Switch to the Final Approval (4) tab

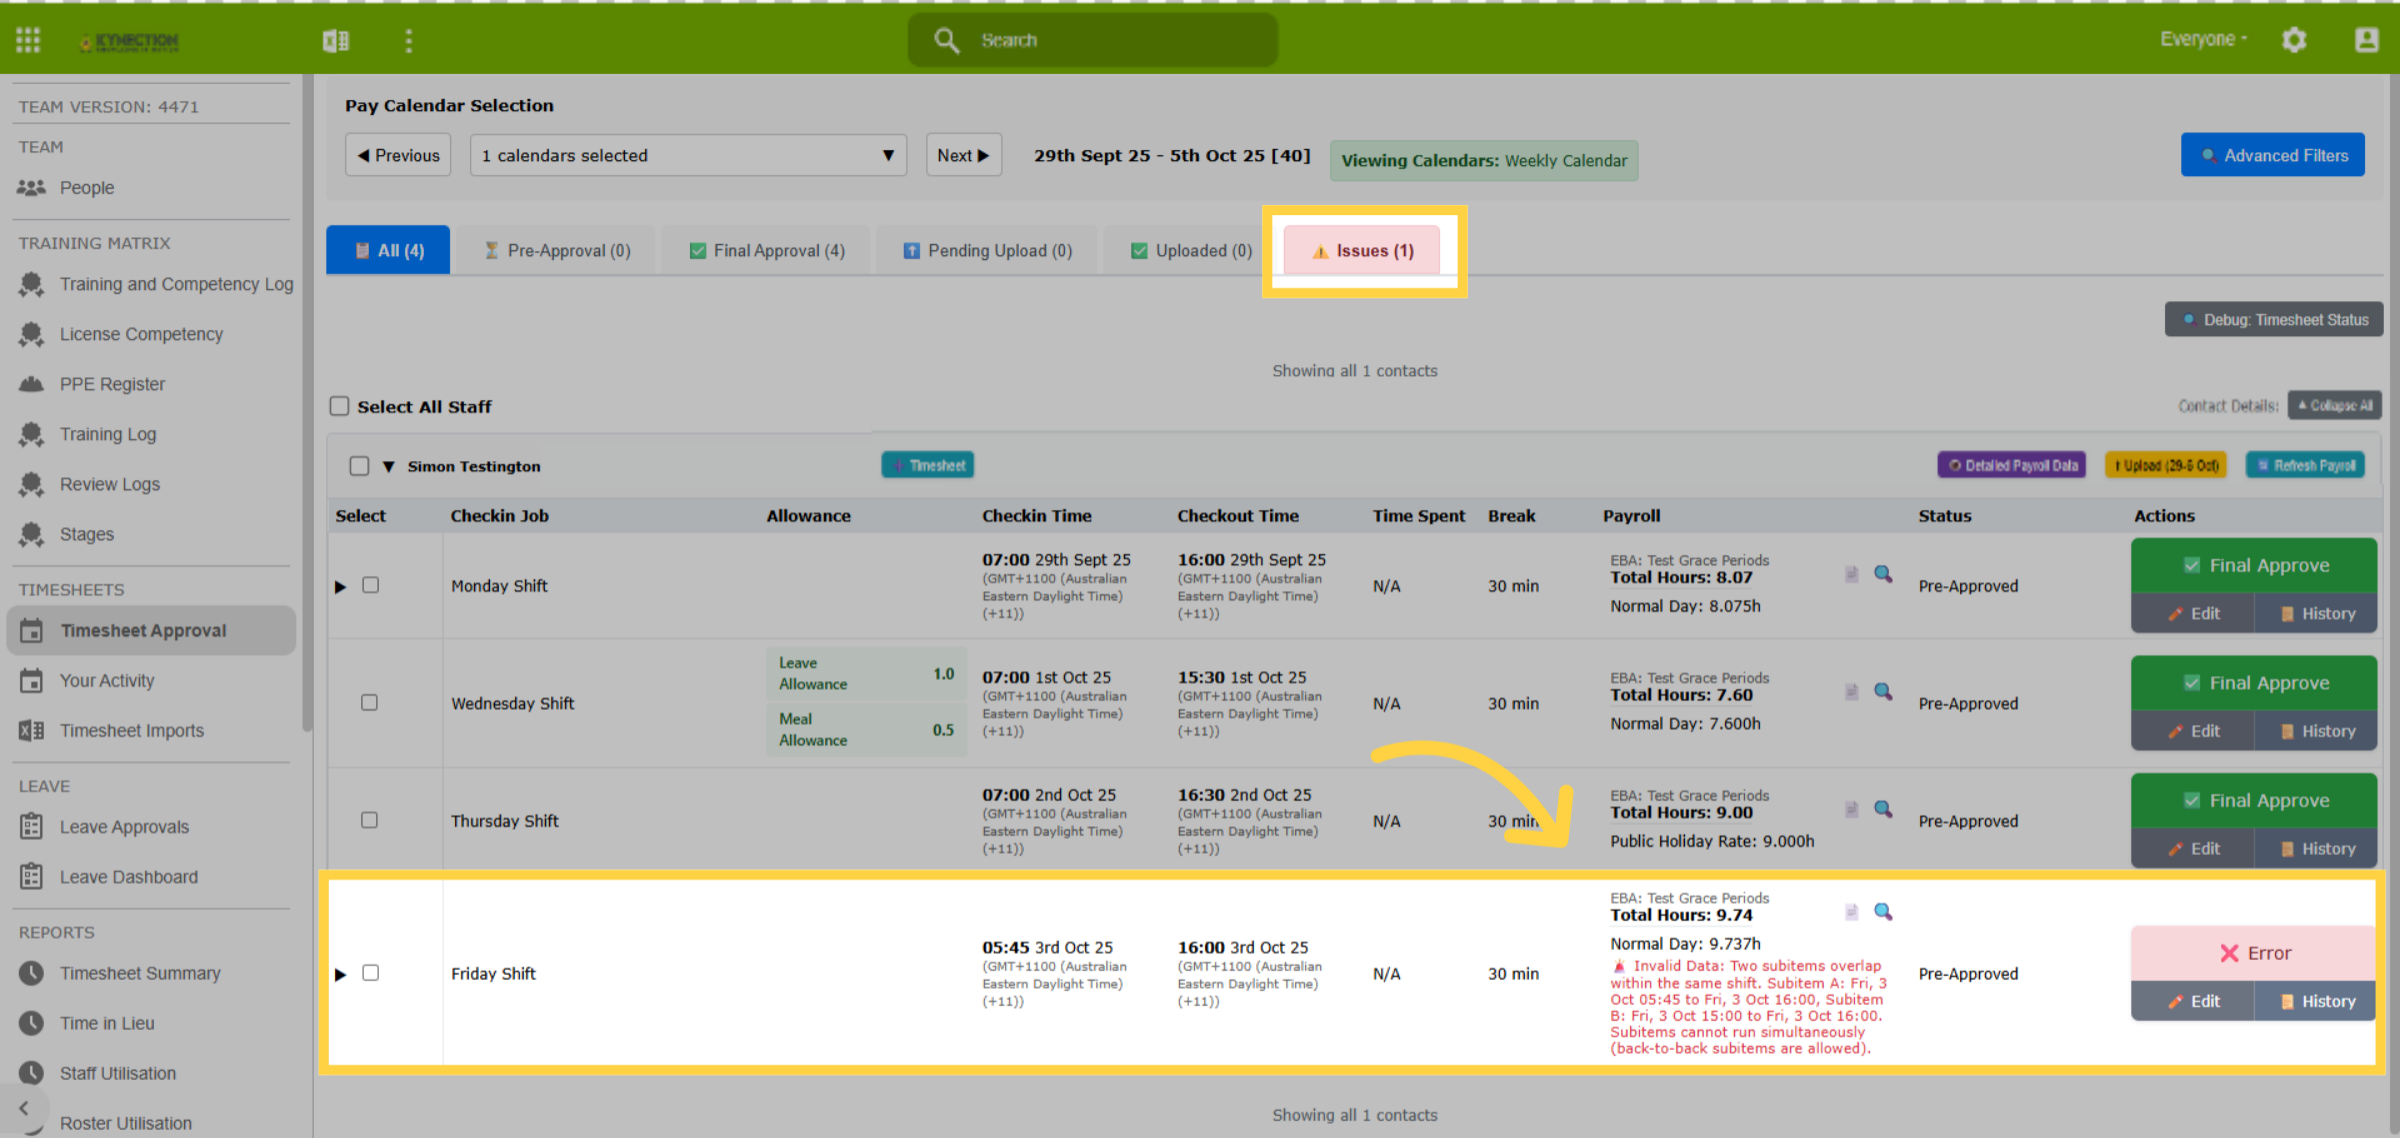tap(766, 250)
